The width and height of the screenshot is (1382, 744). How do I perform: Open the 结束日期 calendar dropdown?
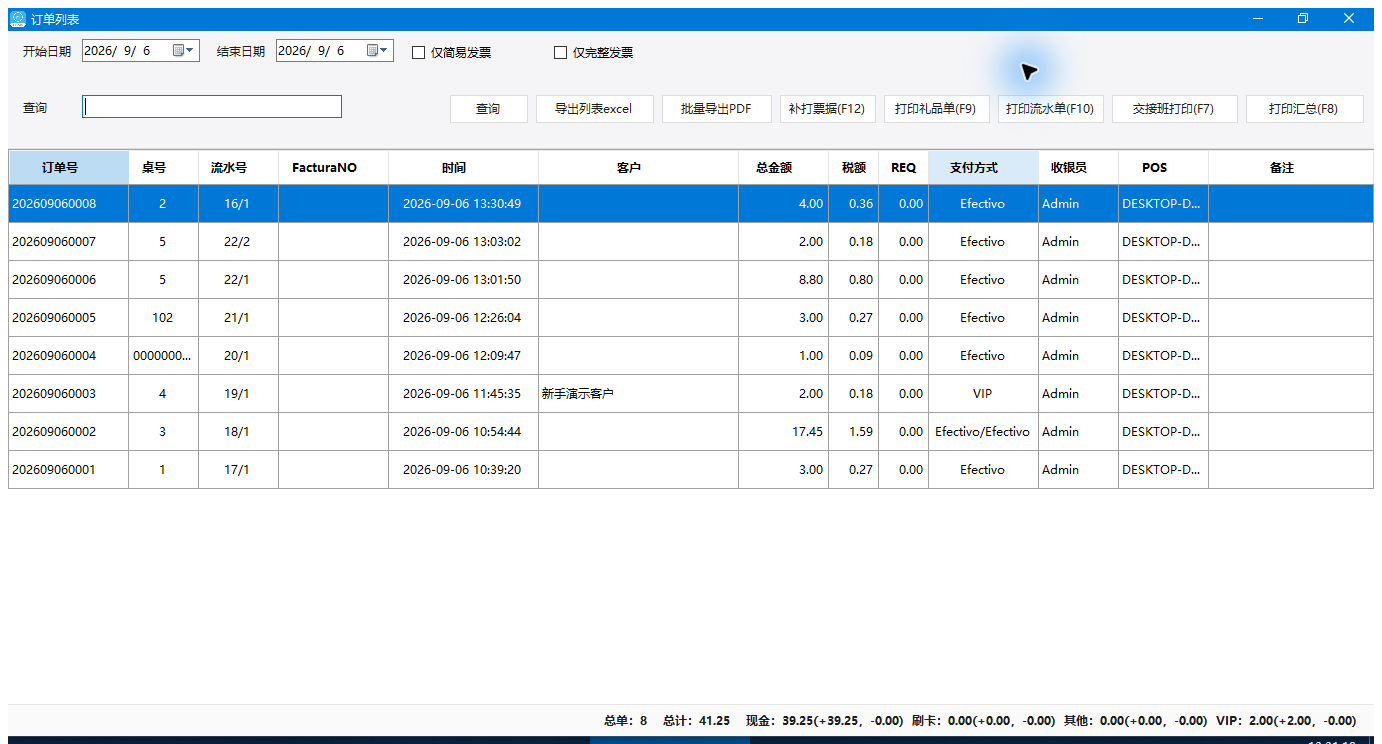378,50
